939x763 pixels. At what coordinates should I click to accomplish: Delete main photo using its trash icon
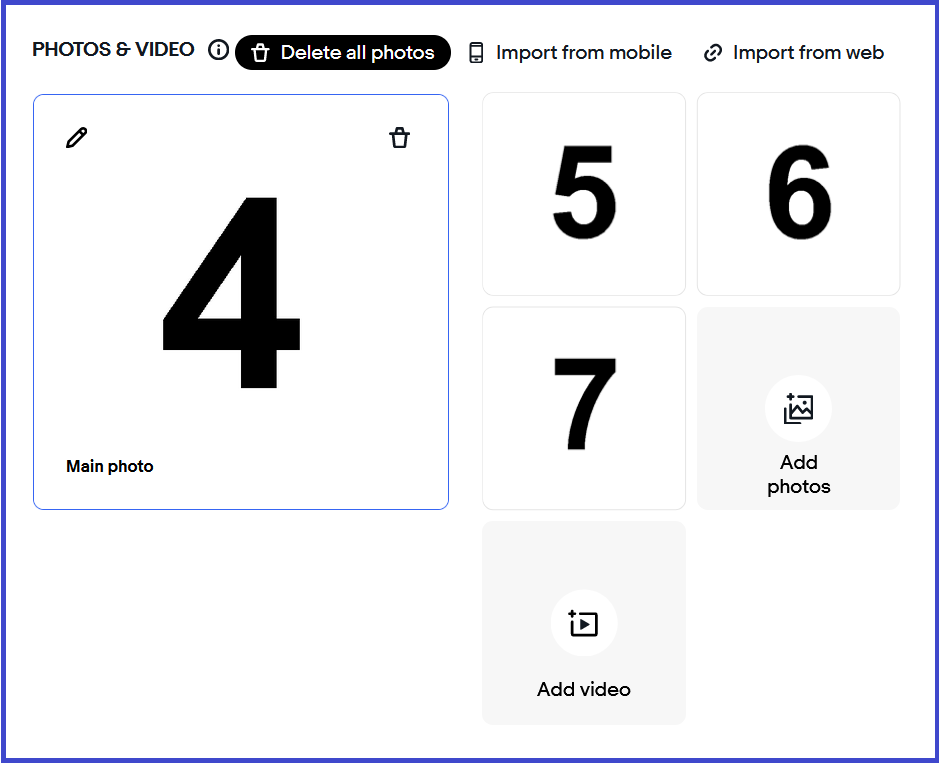point(399,138)
